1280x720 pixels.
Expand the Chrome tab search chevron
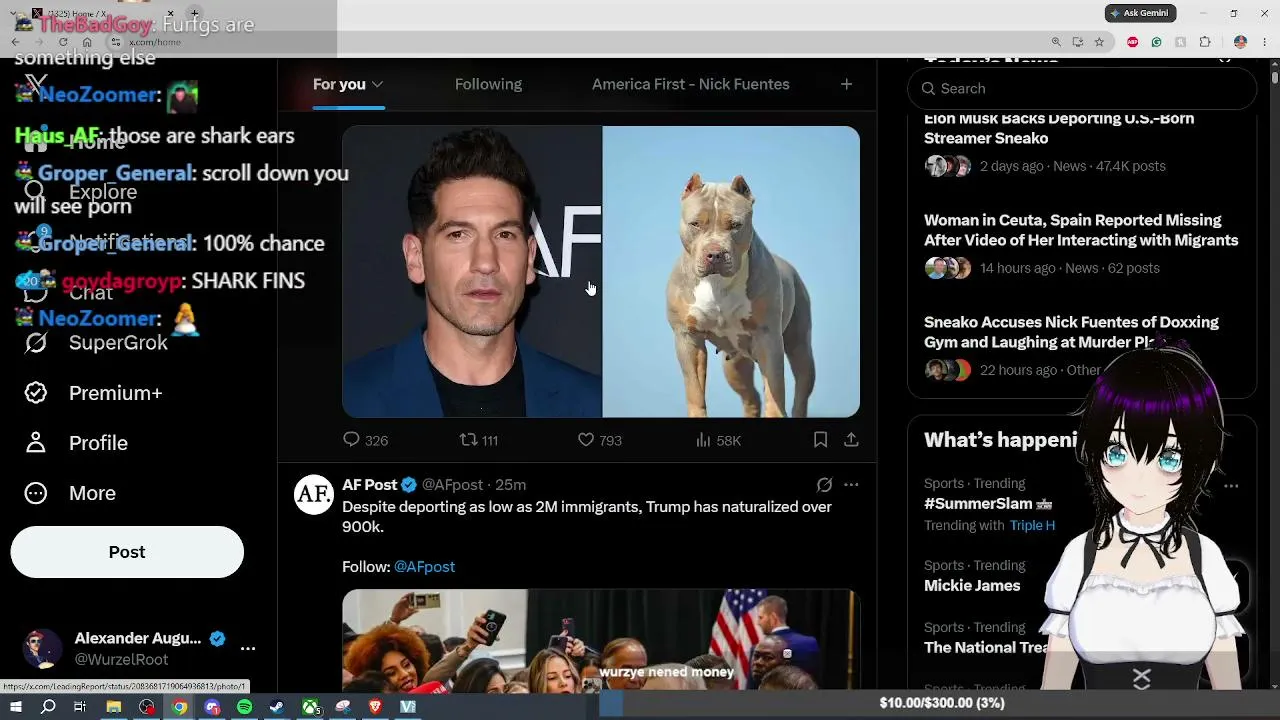tap(15, 13)
